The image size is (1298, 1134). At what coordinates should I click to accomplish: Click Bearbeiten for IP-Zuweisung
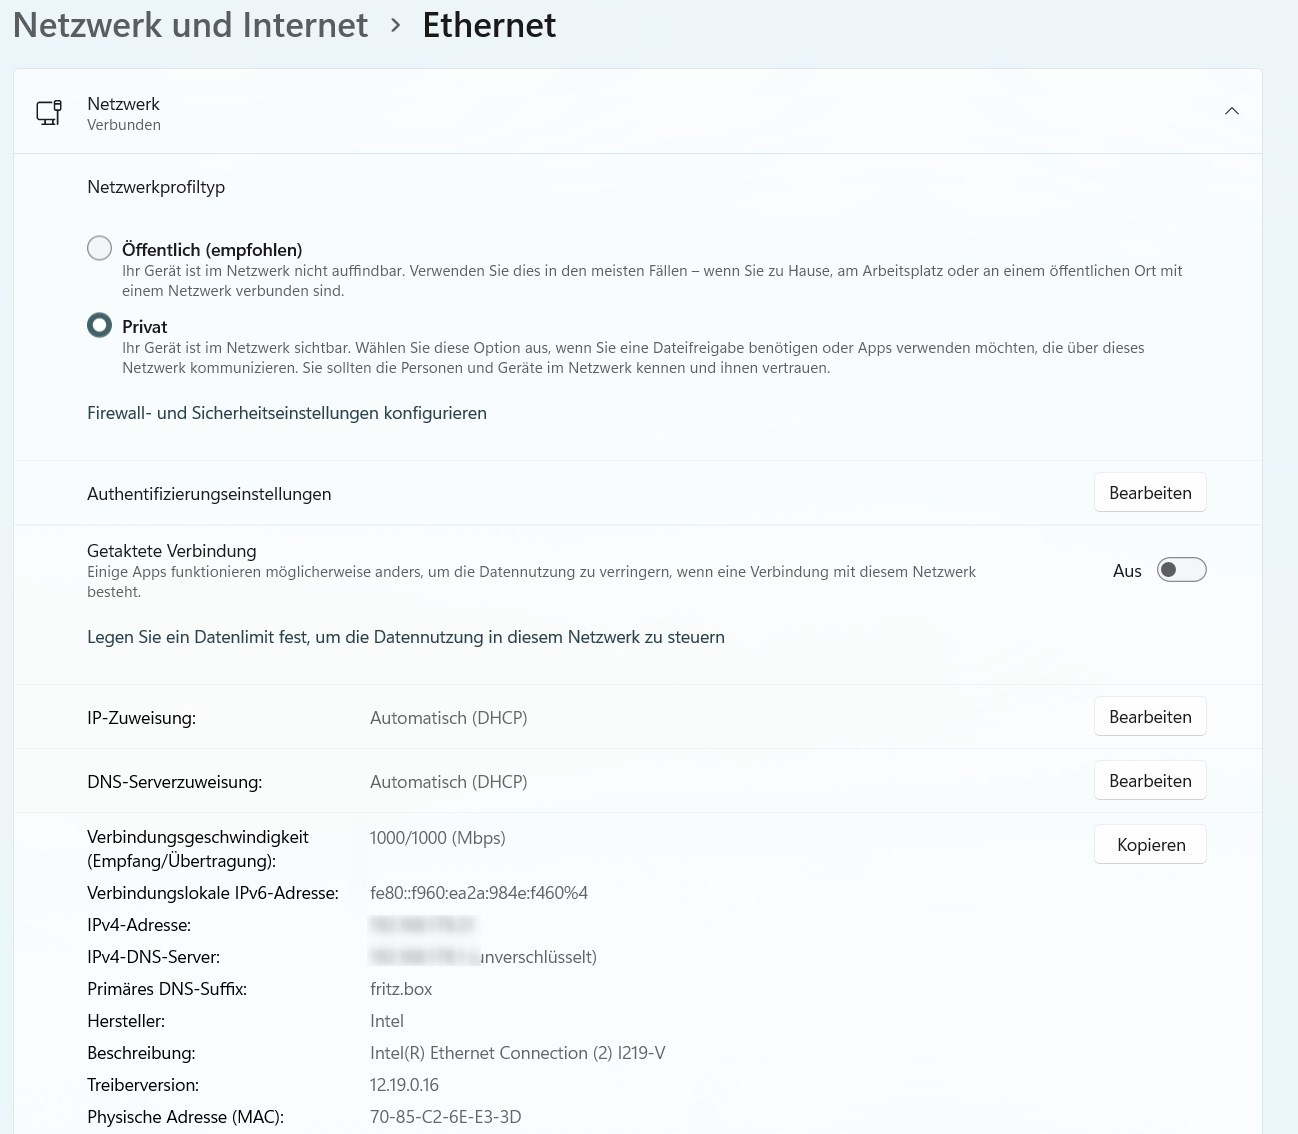[1150, 717]
